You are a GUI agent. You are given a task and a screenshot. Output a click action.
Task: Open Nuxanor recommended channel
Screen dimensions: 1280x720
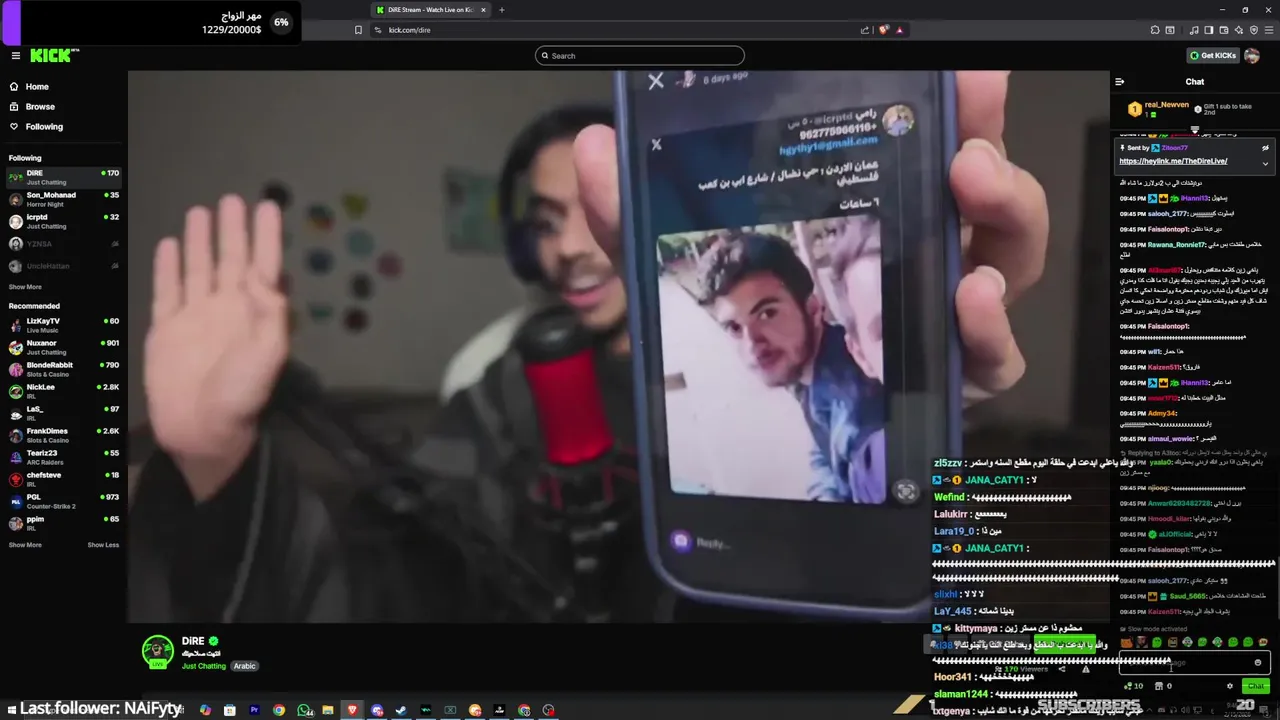tap(64, 347)
